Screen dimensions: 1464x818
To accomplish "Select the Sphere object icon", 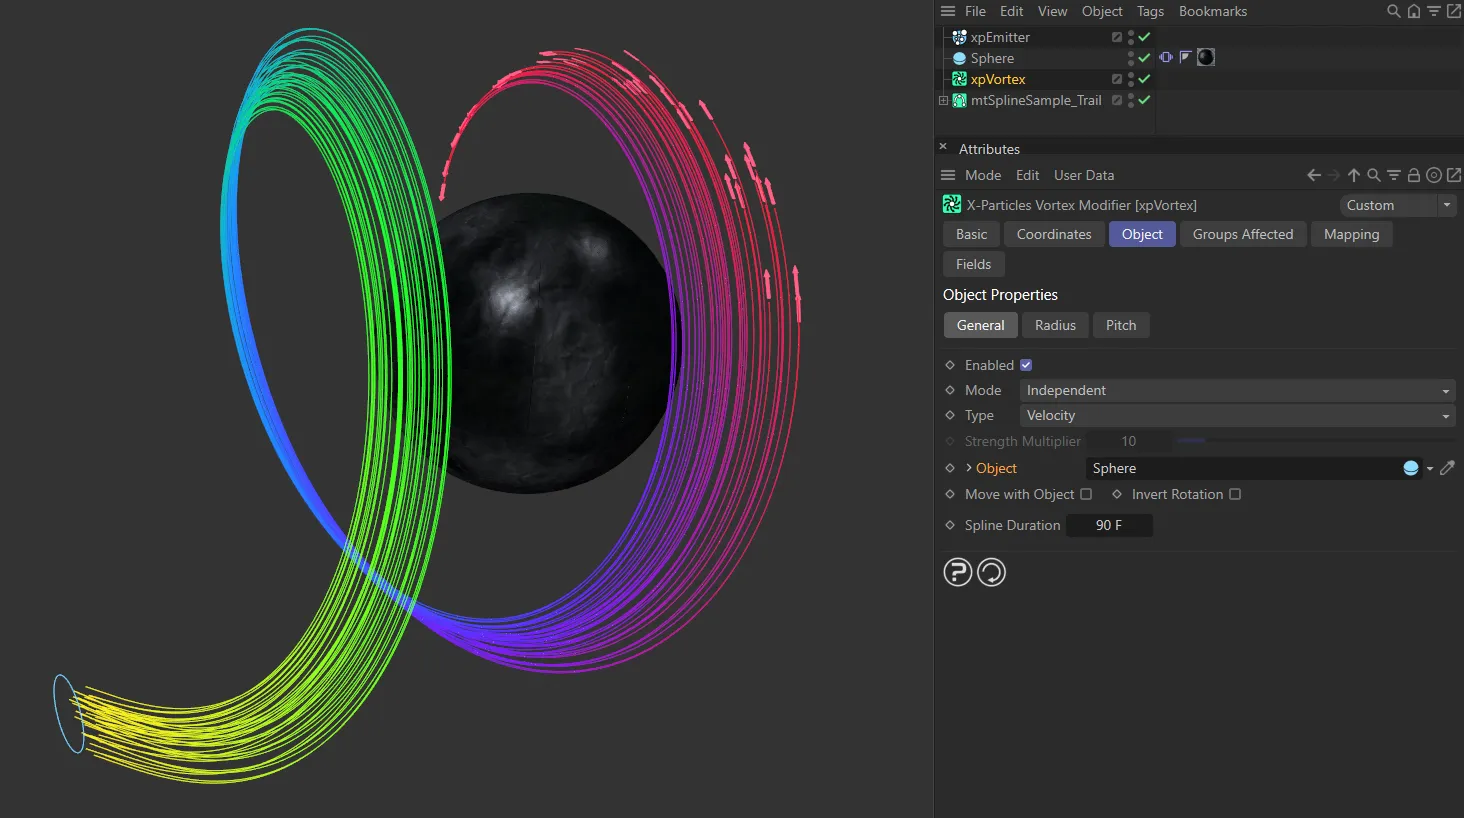I will (x=959, y=58).
